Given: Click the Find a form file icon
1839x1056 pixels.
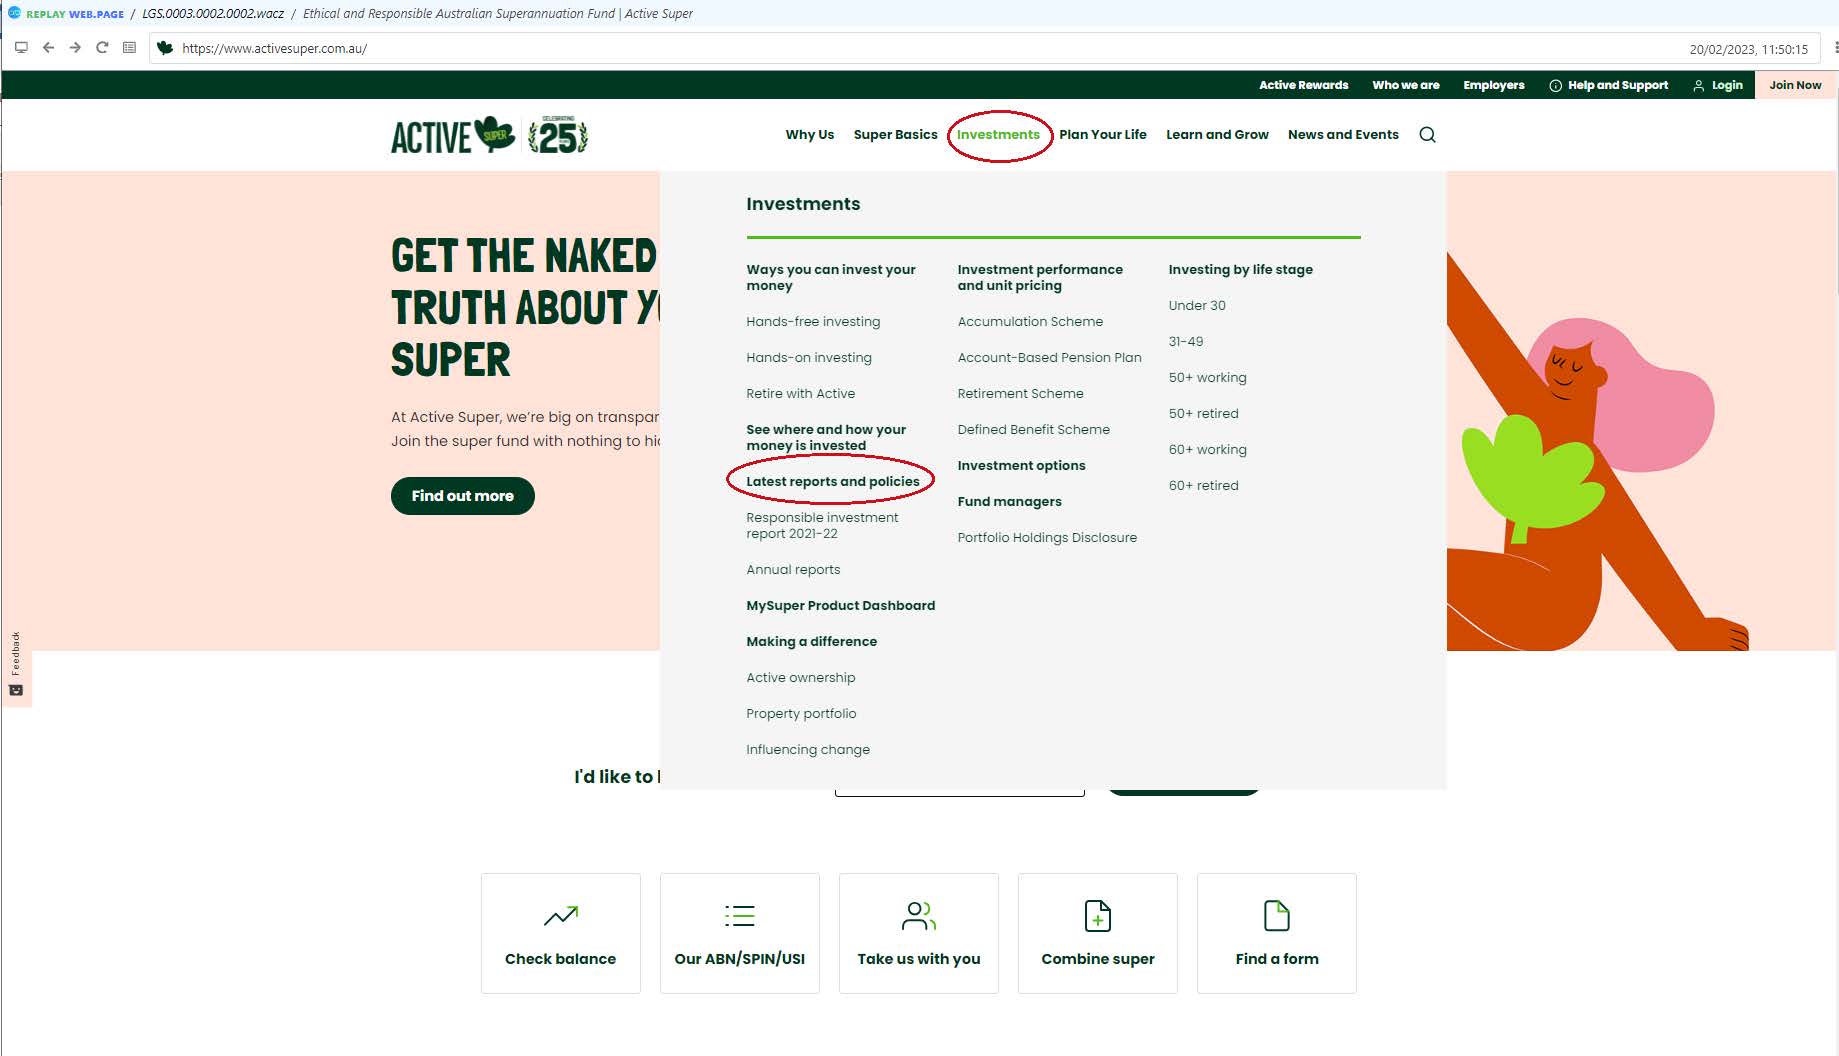Looking at the screenshot, I should [1277, 916].
